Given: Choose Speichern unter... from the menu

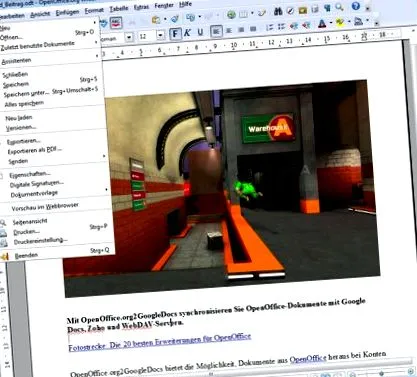Looking at the screenshot, I should (x=50, y=92).
